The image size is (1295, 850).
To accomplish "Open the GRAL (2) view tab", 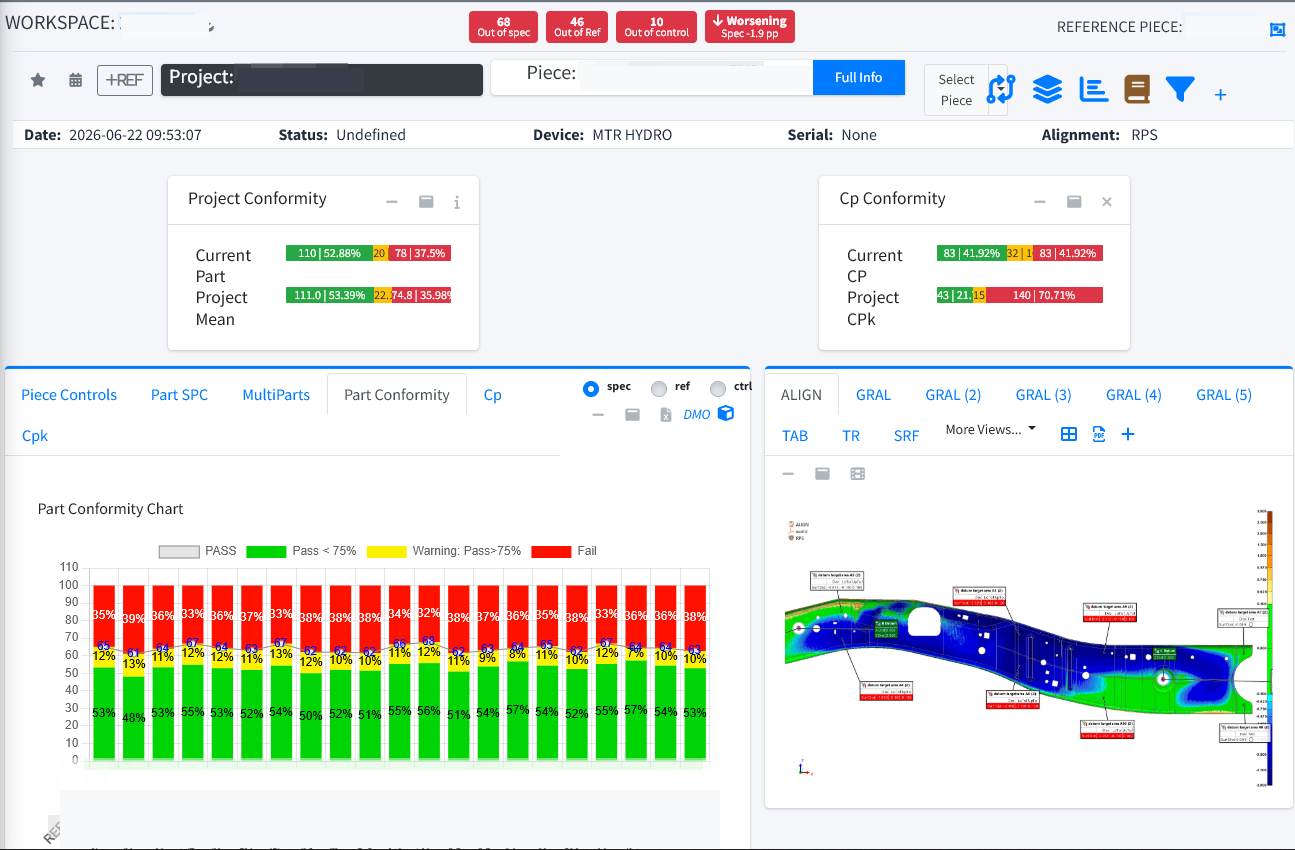I will (x=953, y=395).
